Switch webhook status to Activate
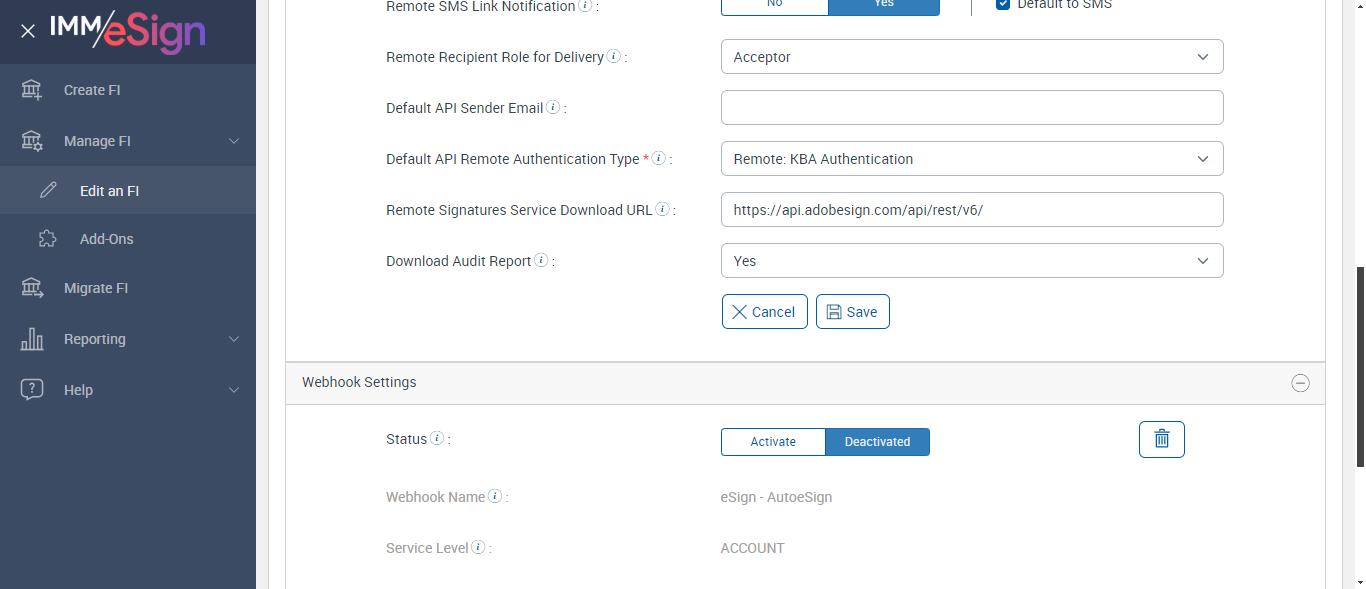 773,442
